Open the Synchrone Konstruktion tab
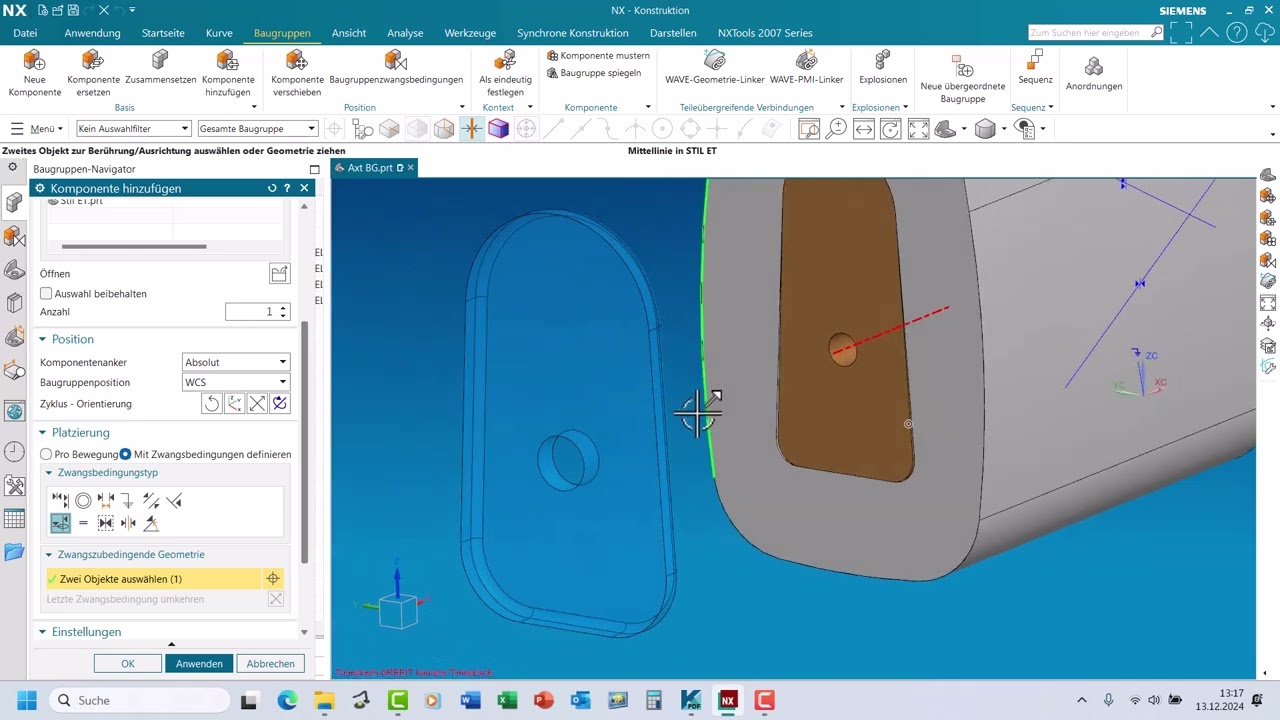 pyautogui.click(x=573, y=33)
